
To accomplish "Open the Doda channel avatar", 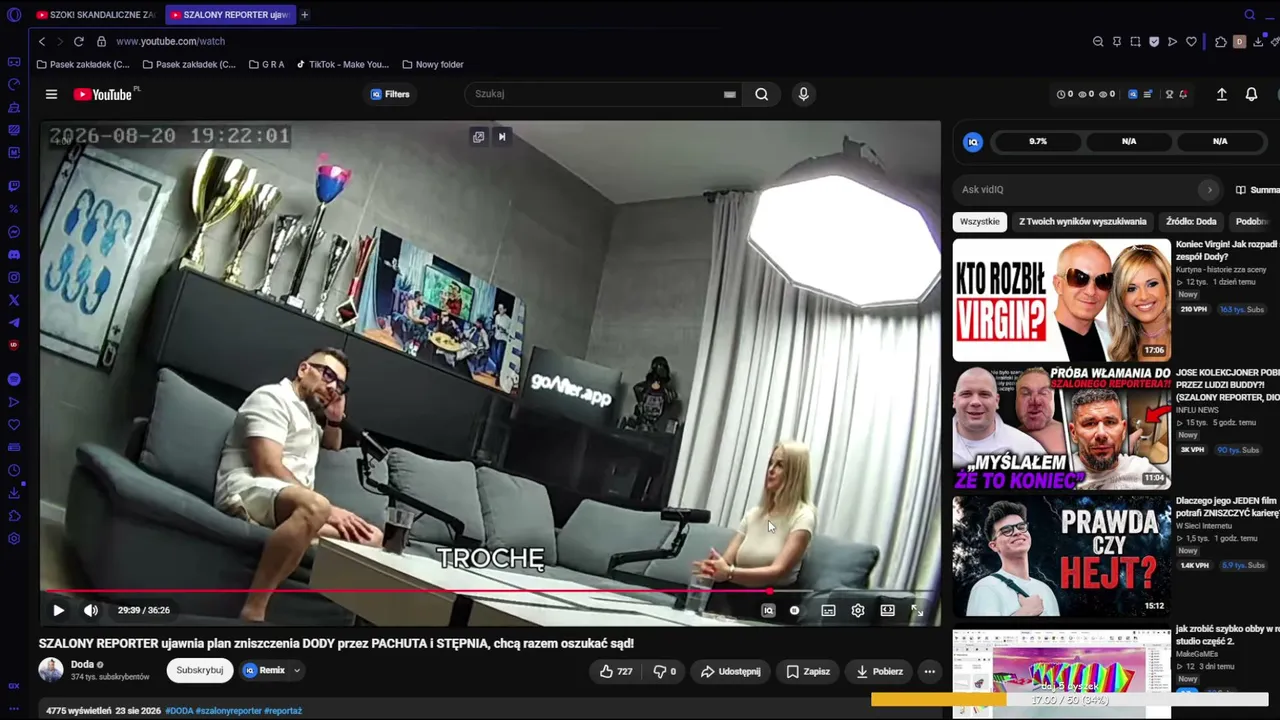I will coord(51,670).
